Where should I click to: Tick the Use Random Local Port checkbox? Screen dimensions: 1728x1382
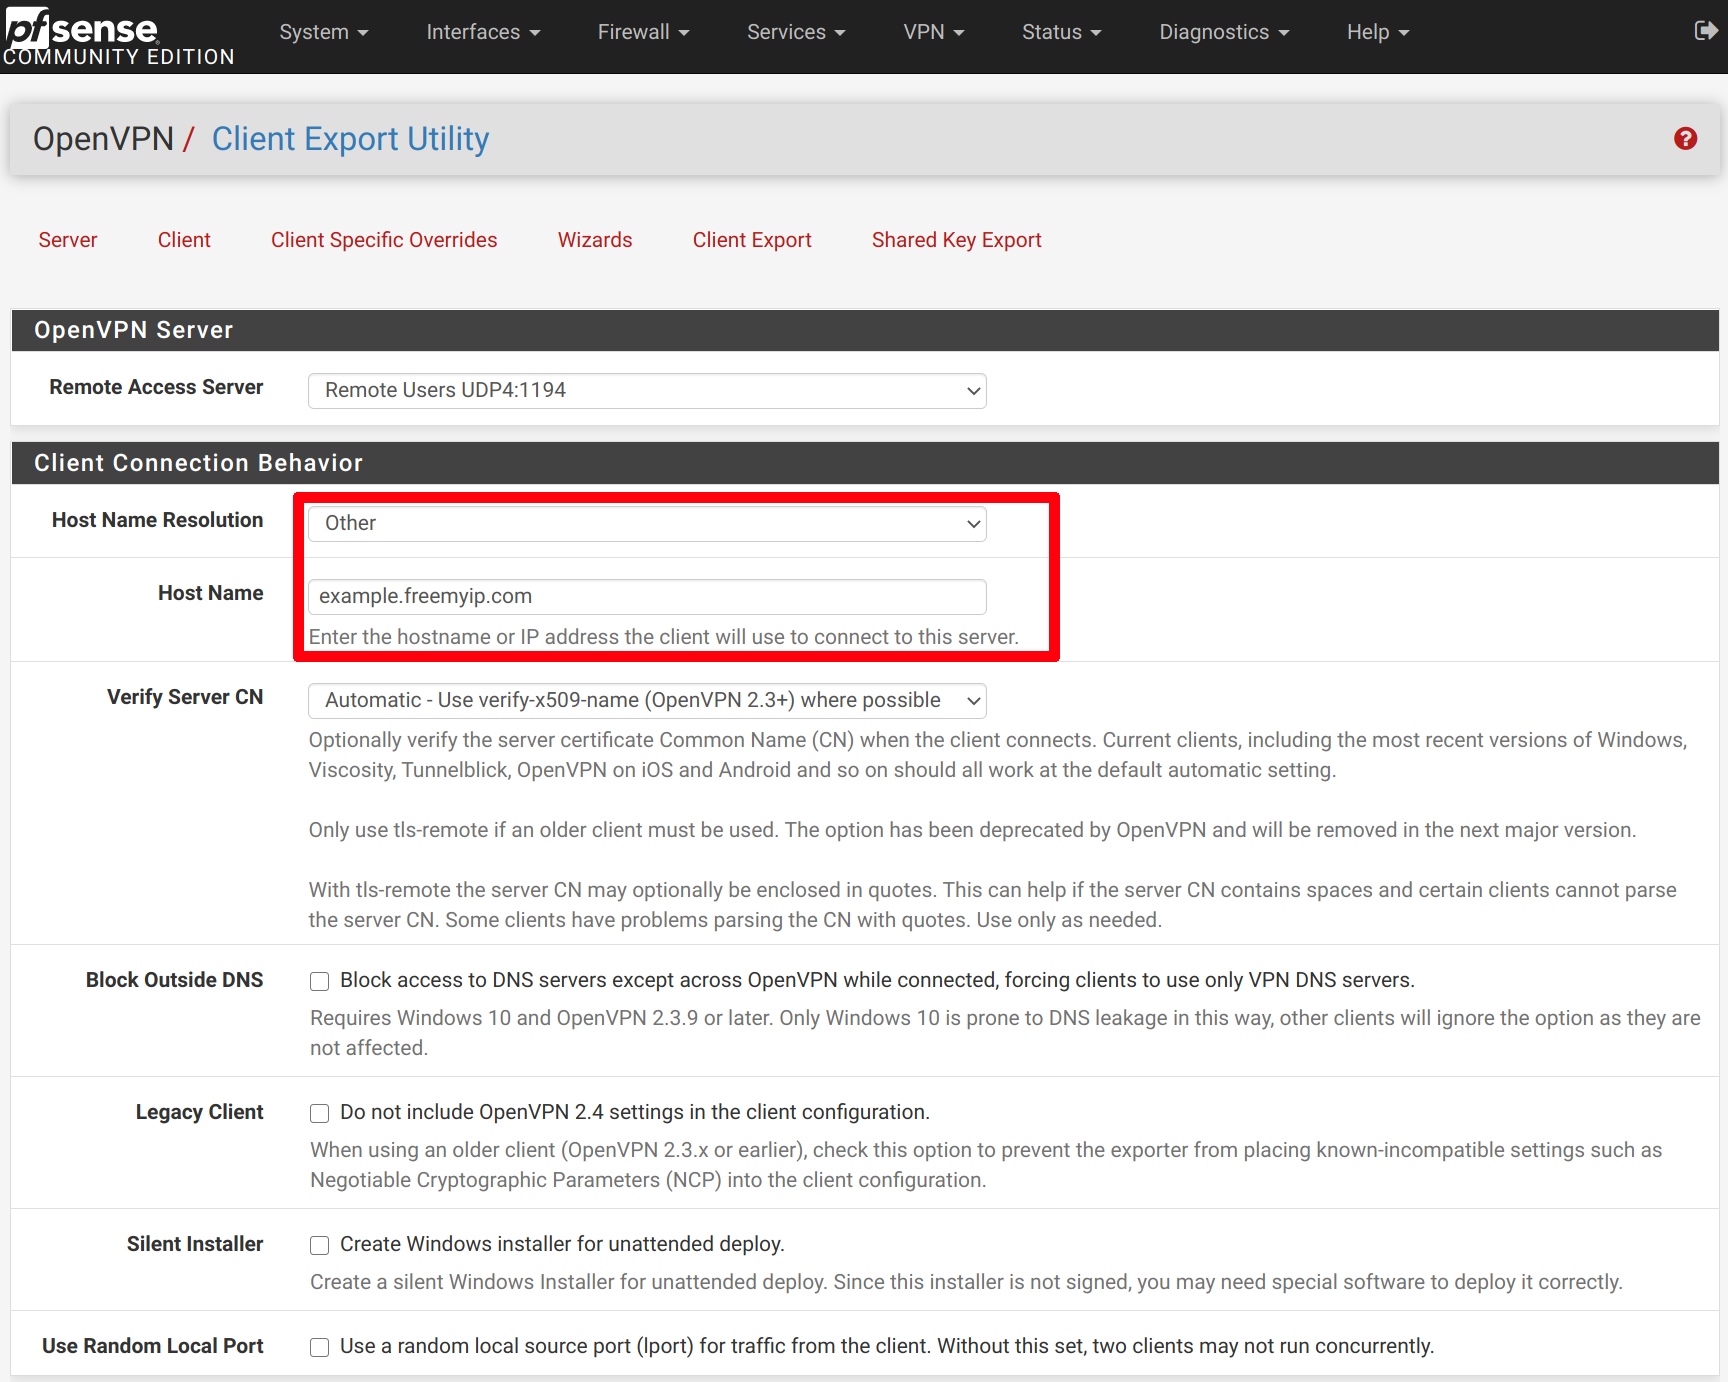(320, 1347)
